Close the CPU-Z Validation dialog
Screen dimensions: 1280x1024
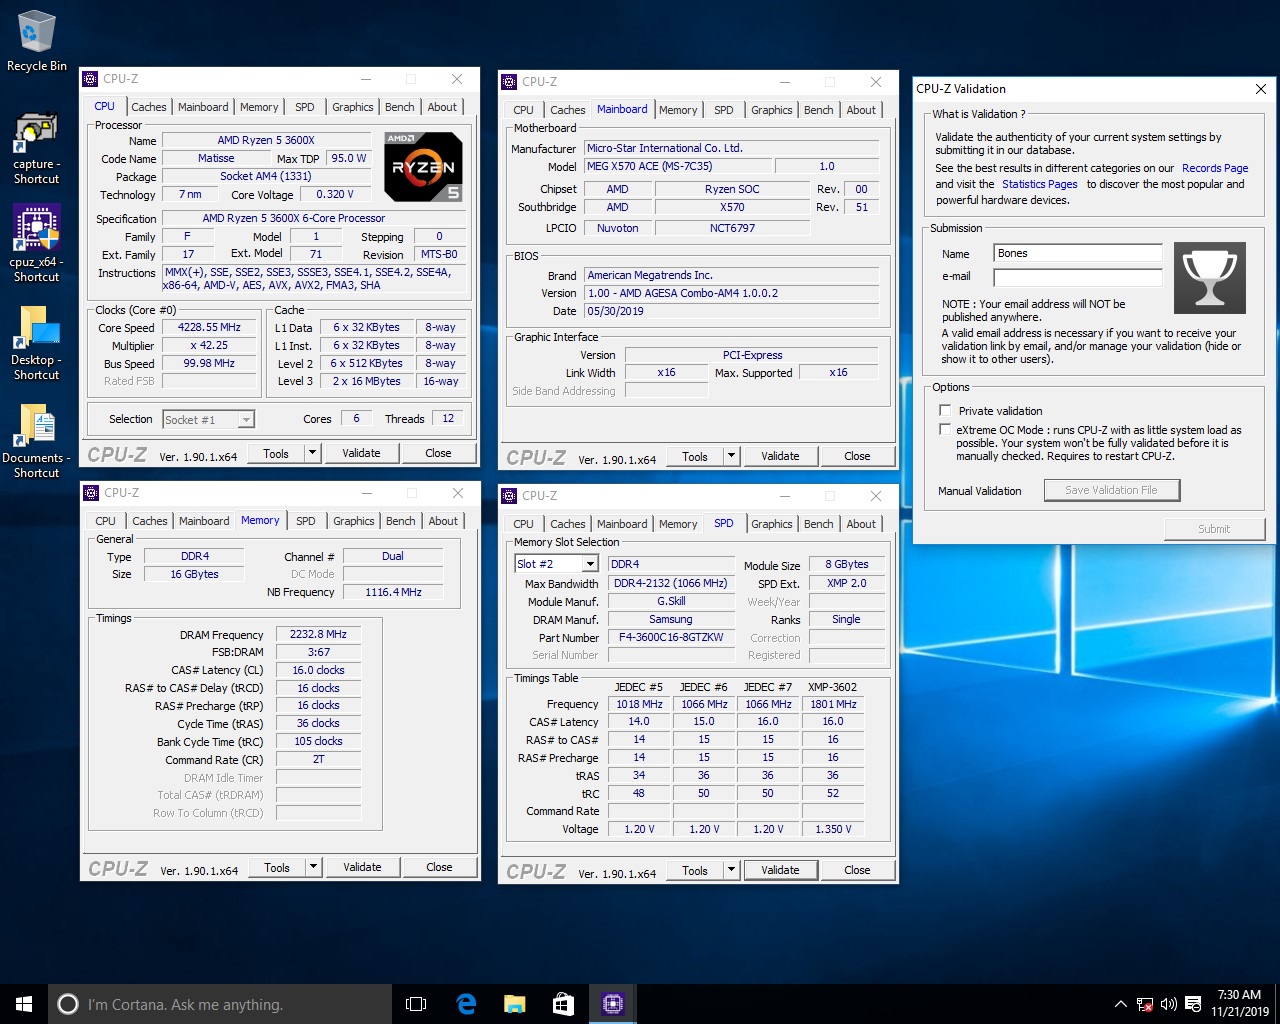click(x=1260, y=89)
